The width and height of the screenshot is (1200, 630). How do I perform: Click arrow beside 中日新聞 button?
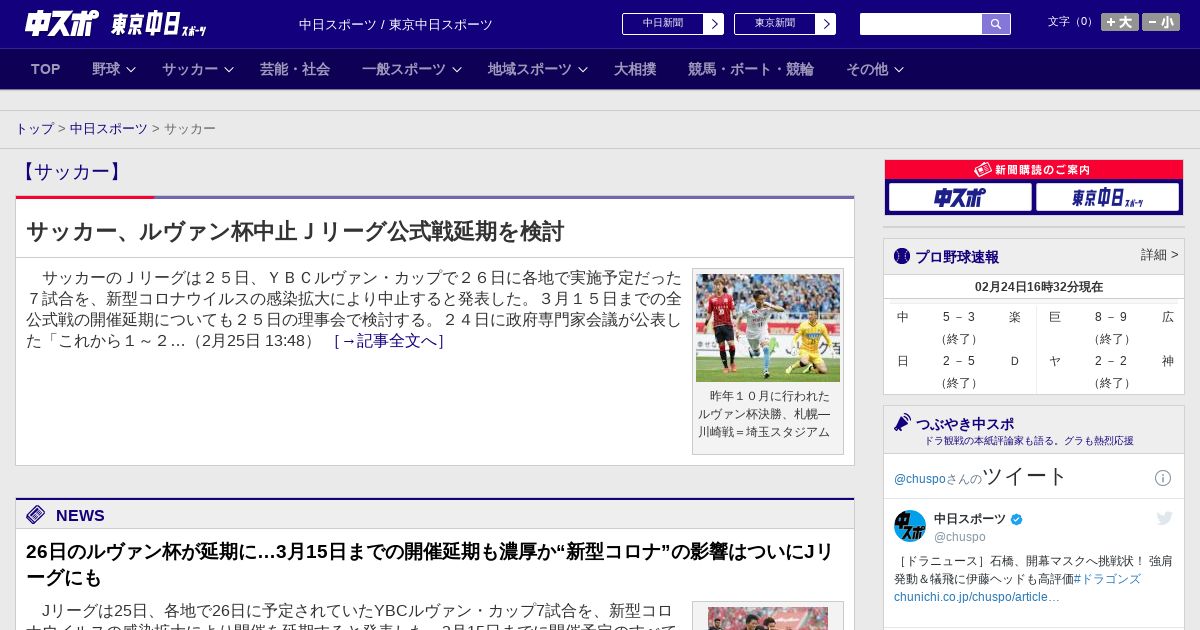(x=714, y=24)
